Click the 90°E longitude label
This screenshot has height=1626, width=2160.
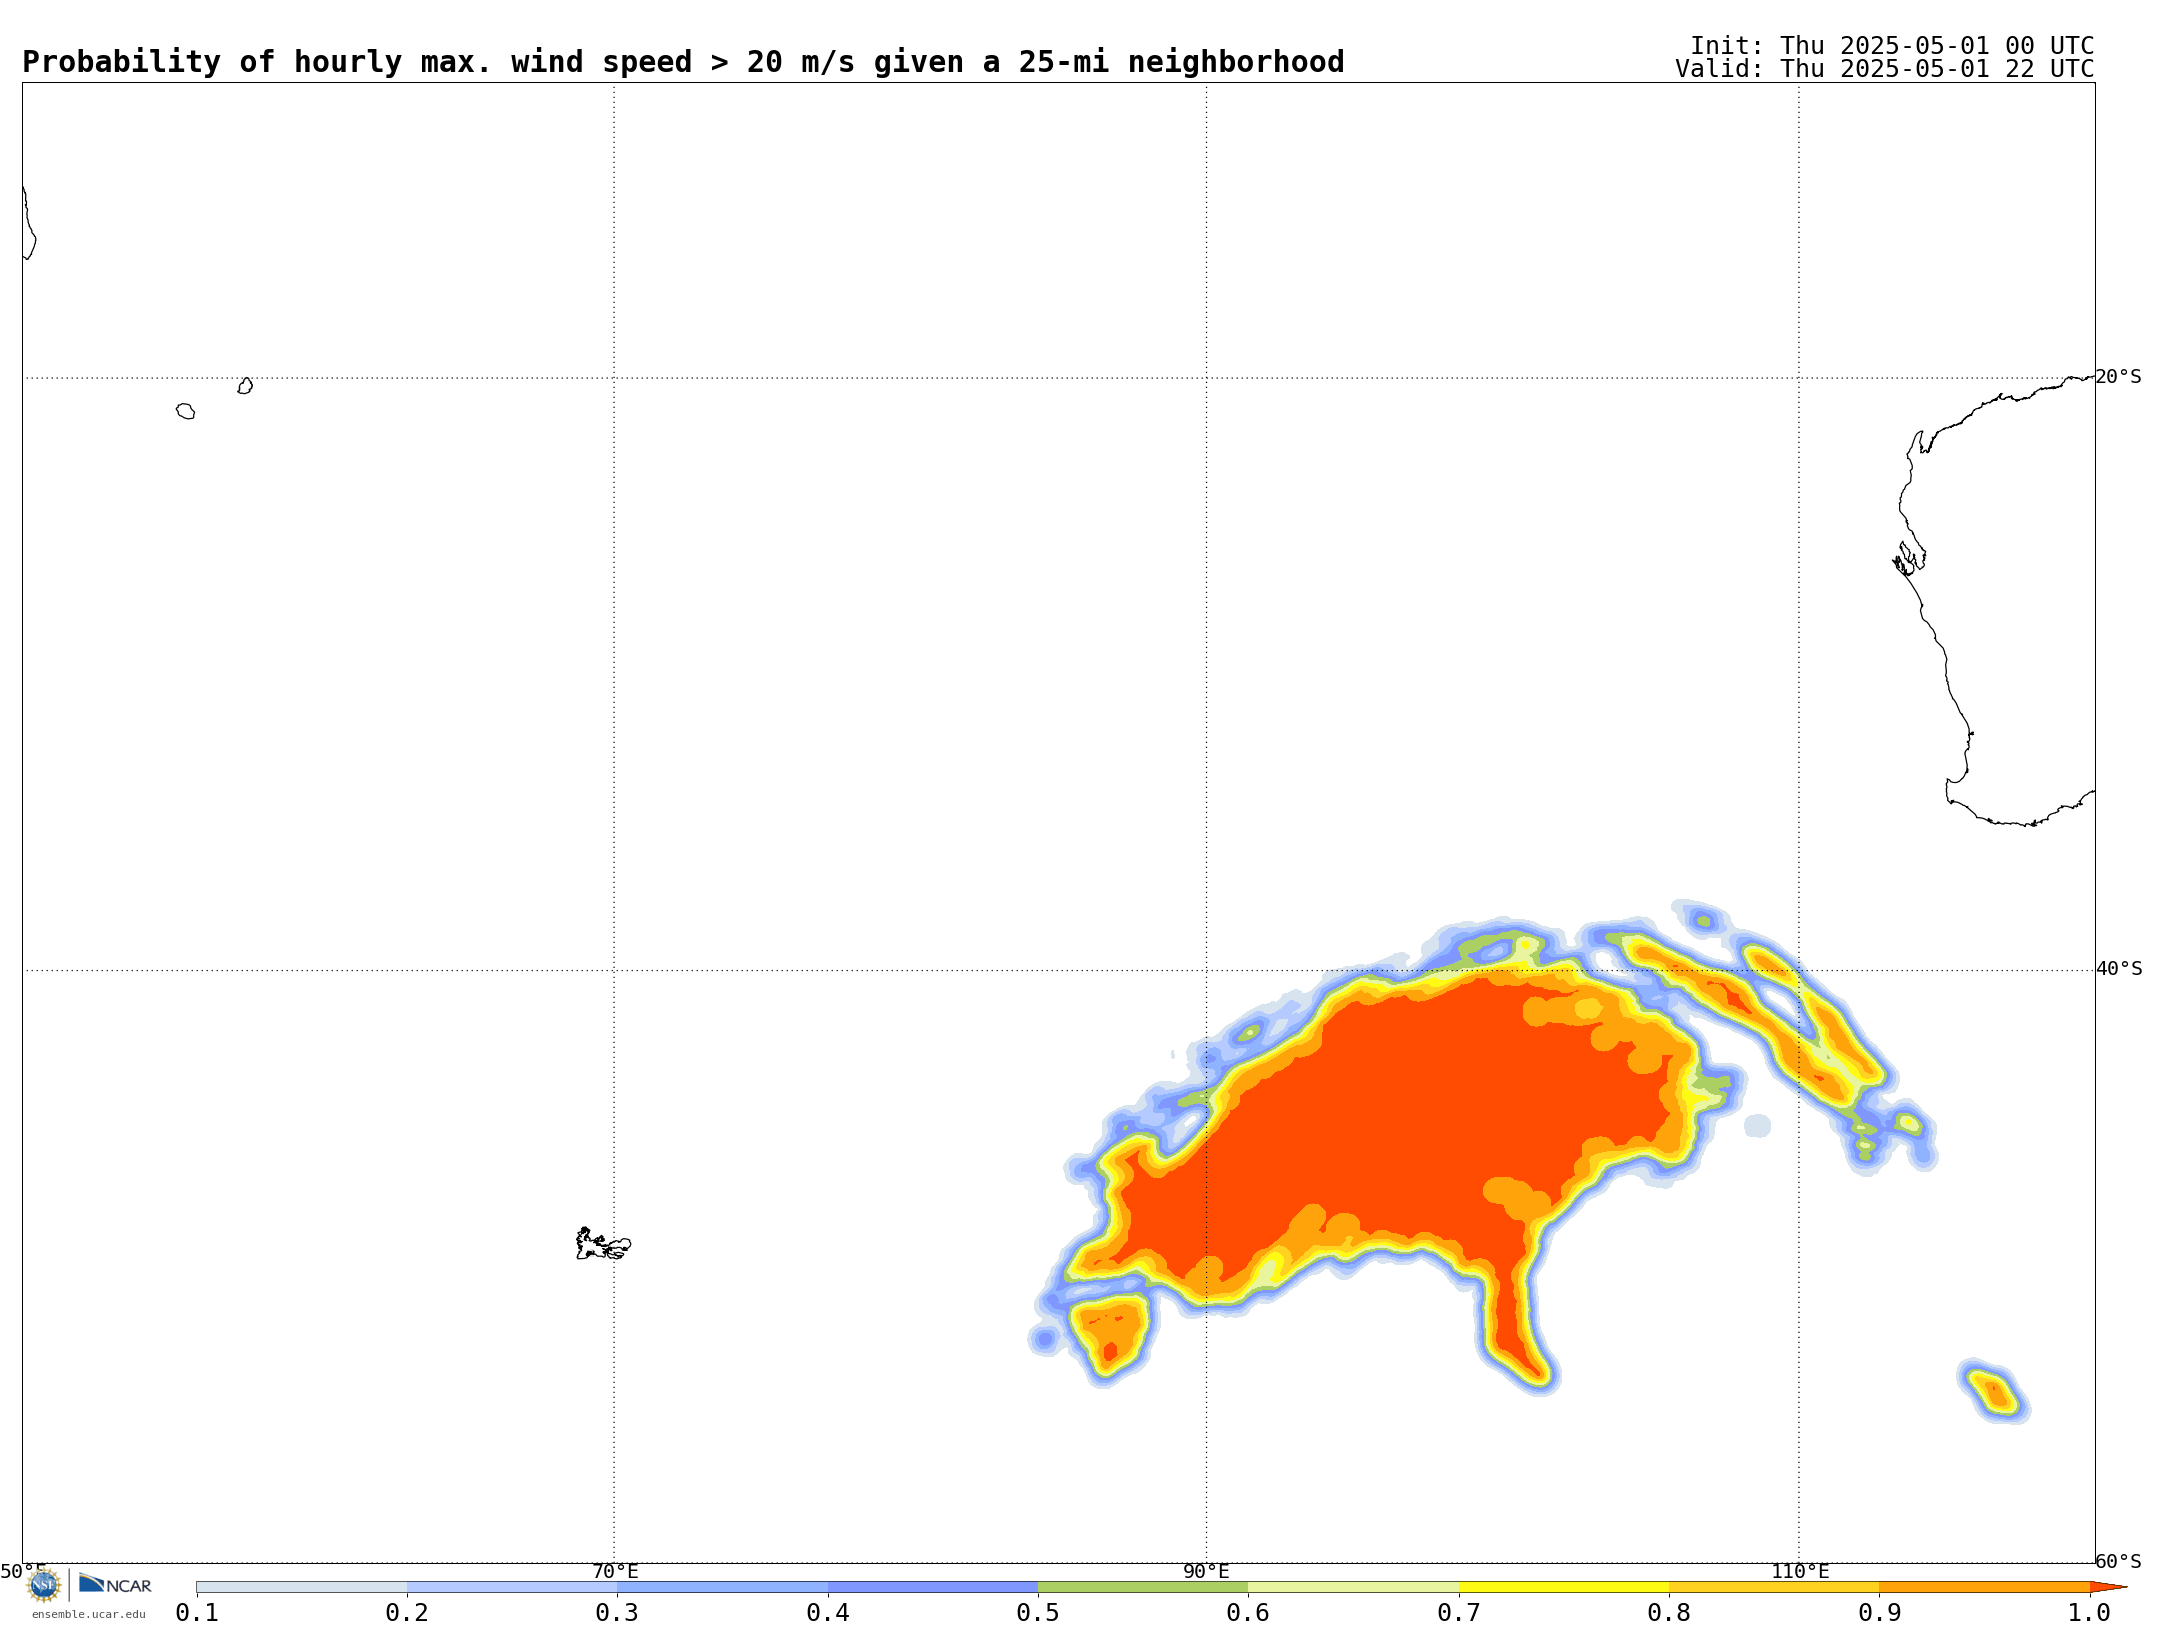(1206, 1571)
